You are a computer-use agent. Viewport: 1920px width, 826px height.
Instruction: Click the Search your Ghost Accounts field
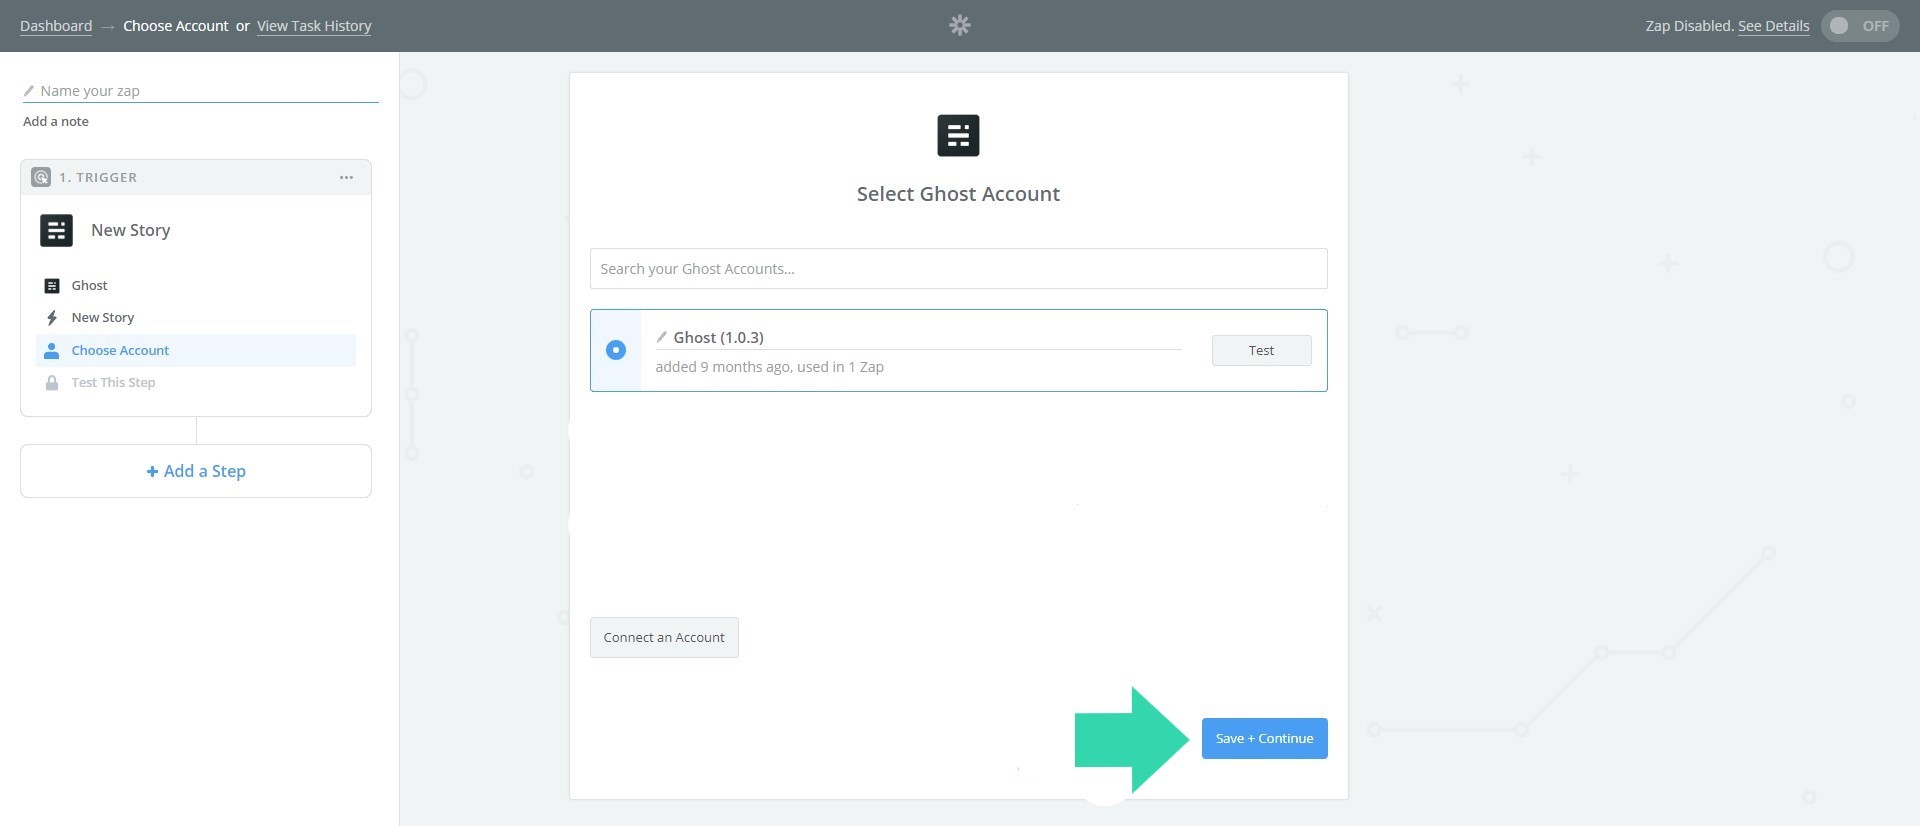pyautogui.click(x=957, y=269)
